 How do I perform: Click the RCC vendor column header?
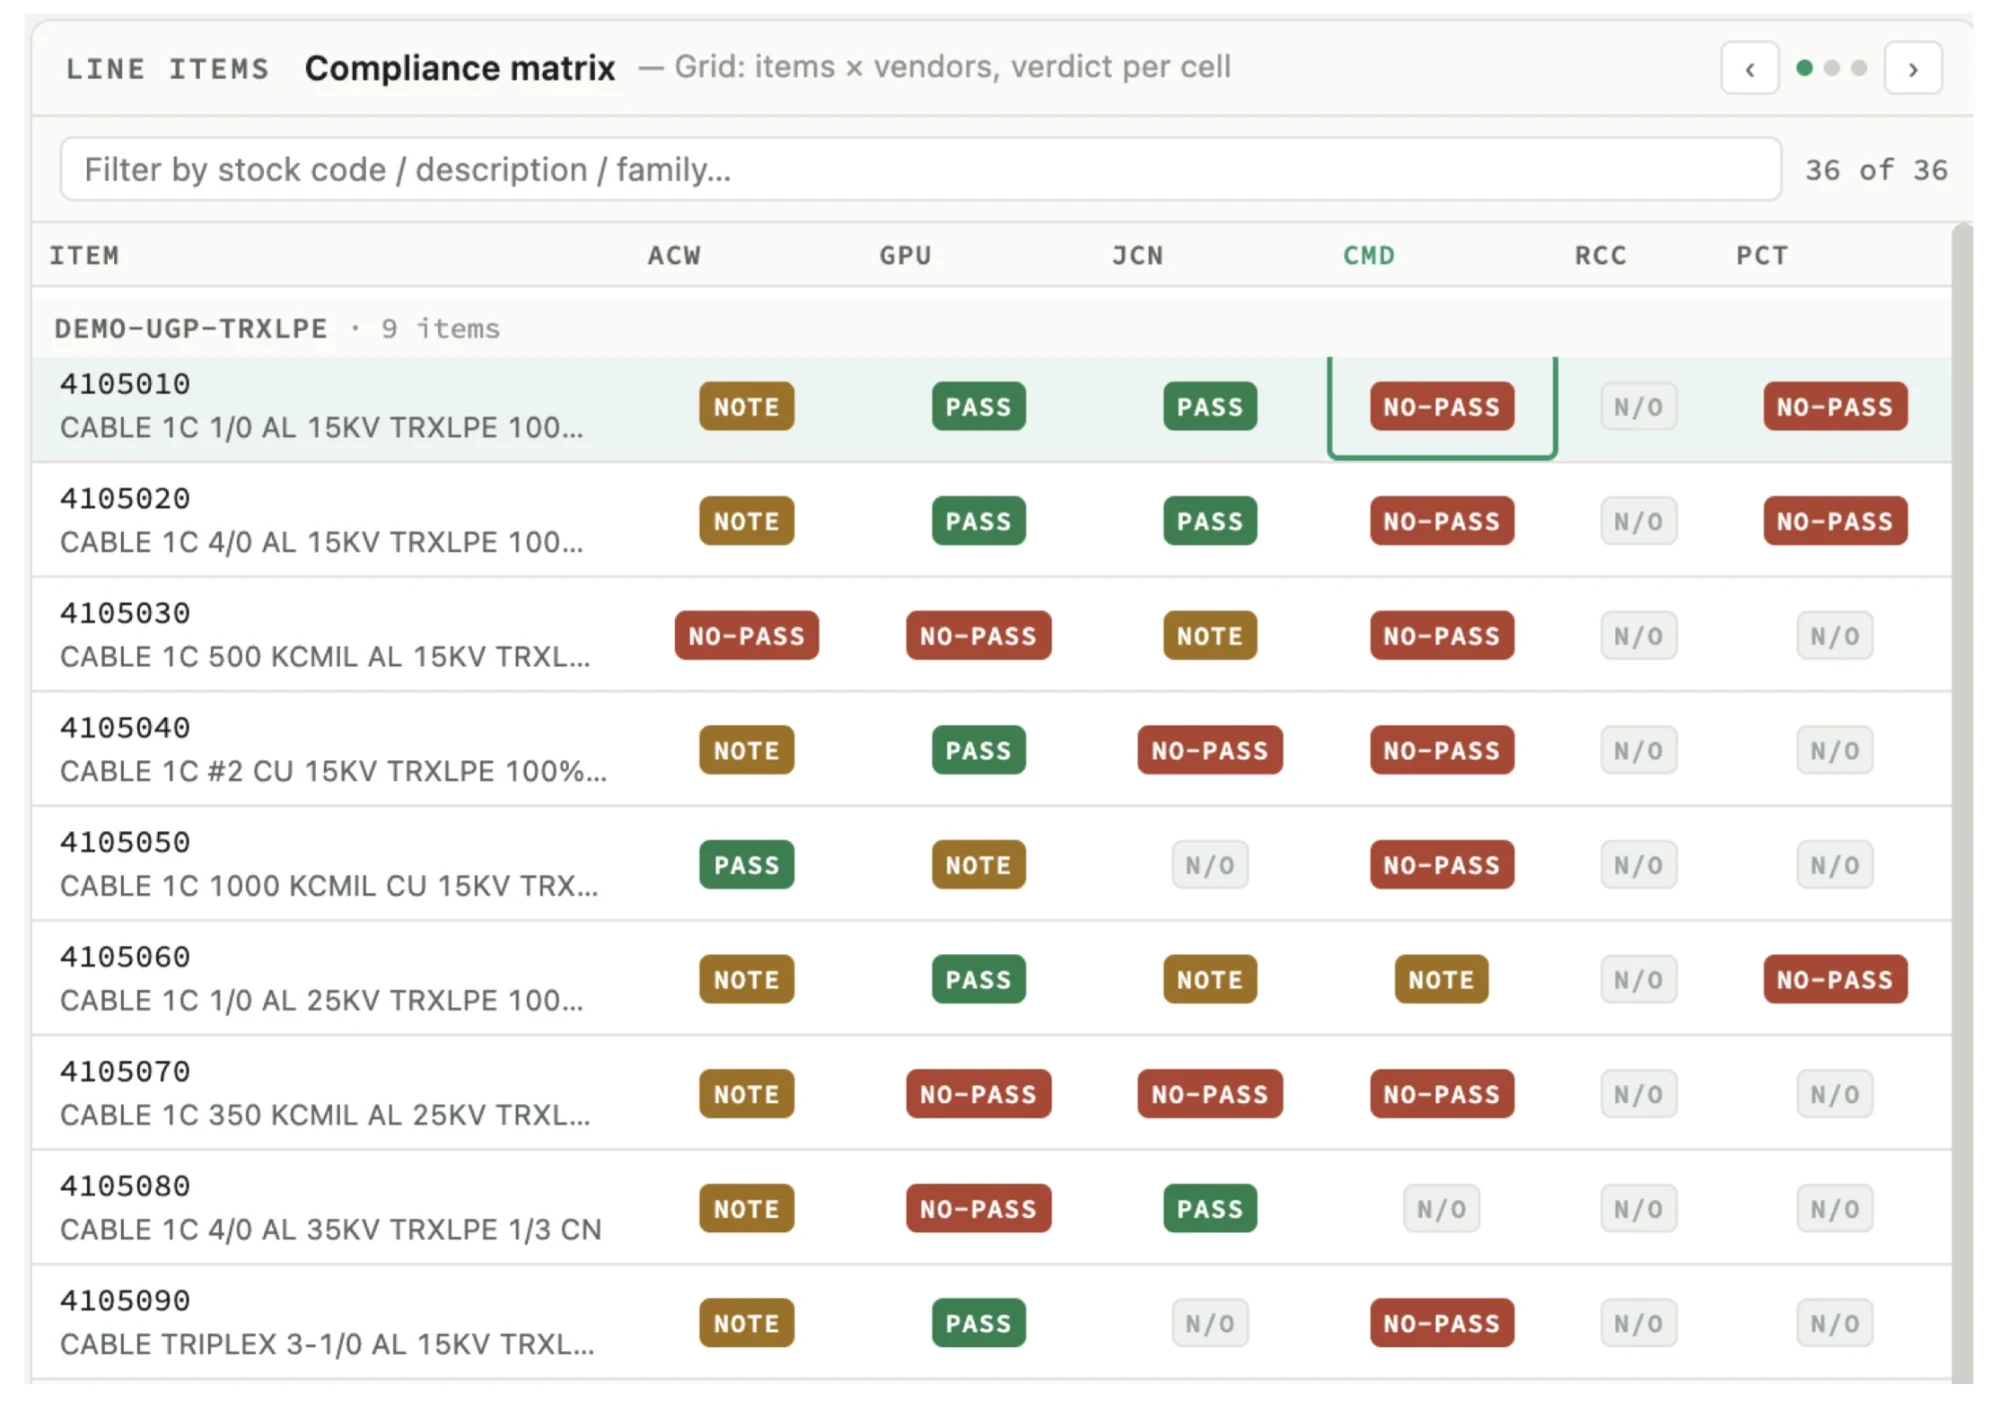[x=1600, y=256]
